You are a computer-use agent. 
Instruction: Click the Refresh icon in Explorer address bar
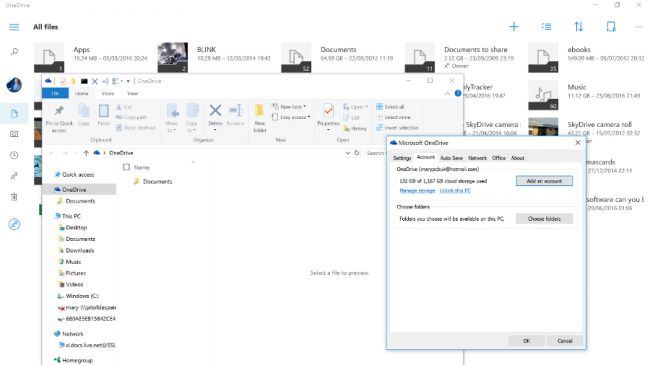357,153
